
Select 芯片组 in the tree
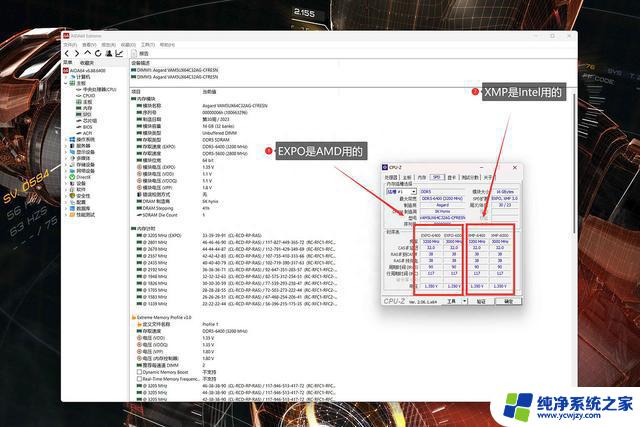coord(87,120)
